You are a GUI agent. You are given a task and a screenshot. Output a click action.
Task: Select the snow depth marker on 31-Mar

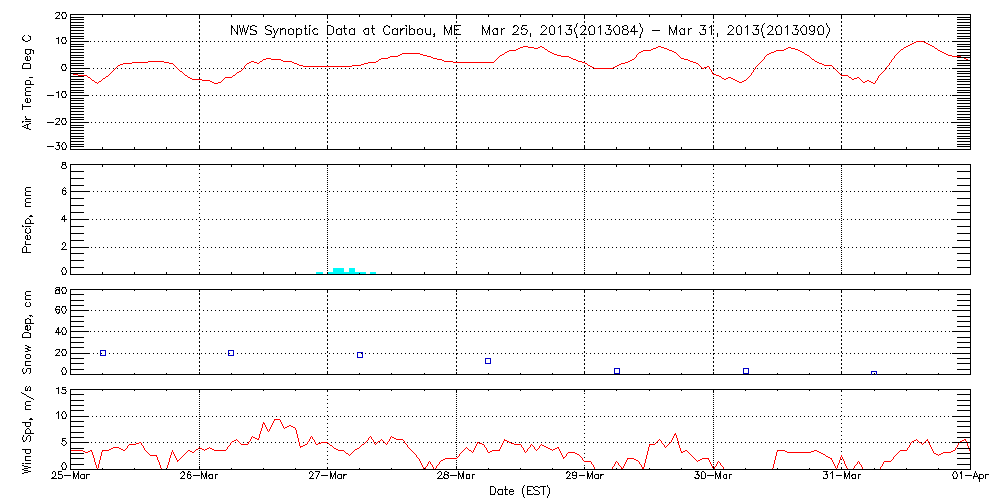tap(874, 373)
